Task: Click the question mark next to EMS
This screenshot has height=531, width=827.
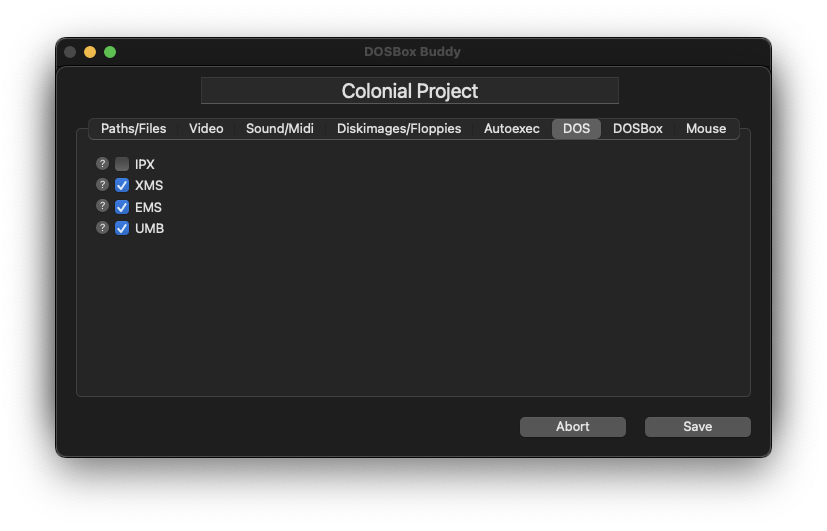Action: [x=102, y=206]
